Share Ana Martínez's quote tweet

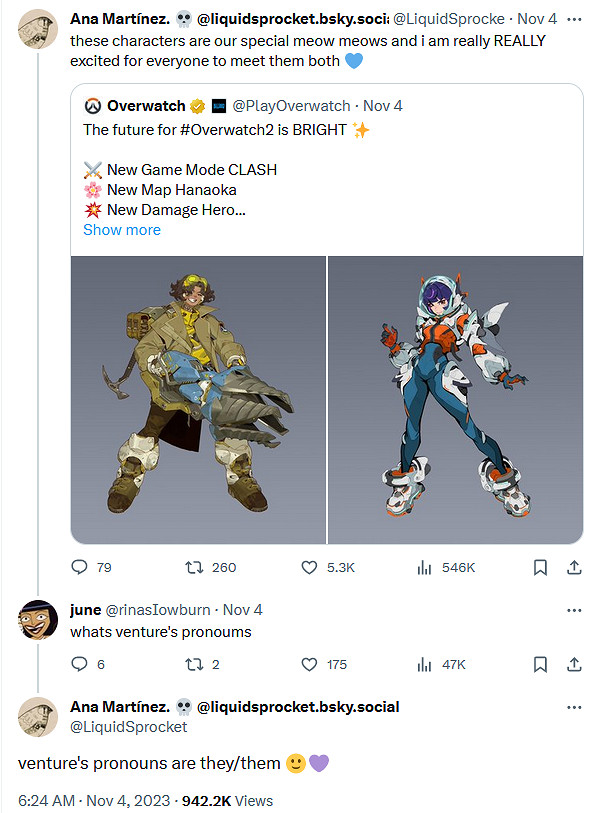click(574, 567)
